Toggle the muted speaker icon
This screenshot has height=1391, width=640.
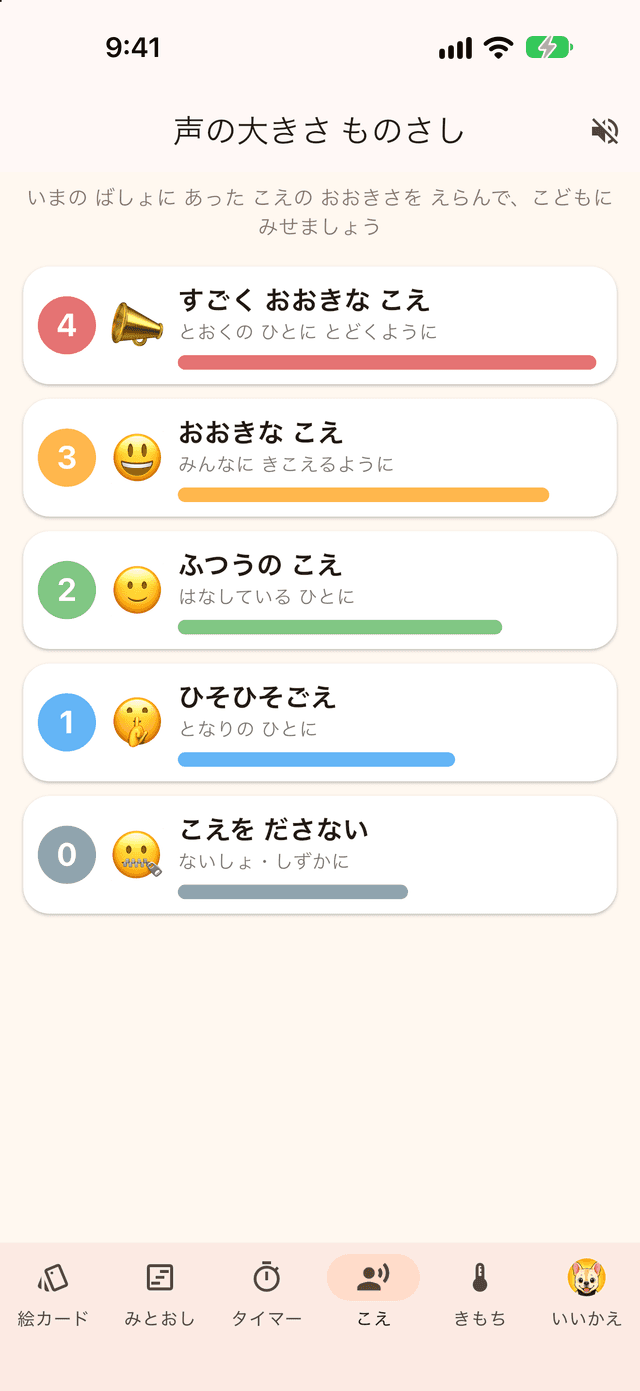[605, 131]
